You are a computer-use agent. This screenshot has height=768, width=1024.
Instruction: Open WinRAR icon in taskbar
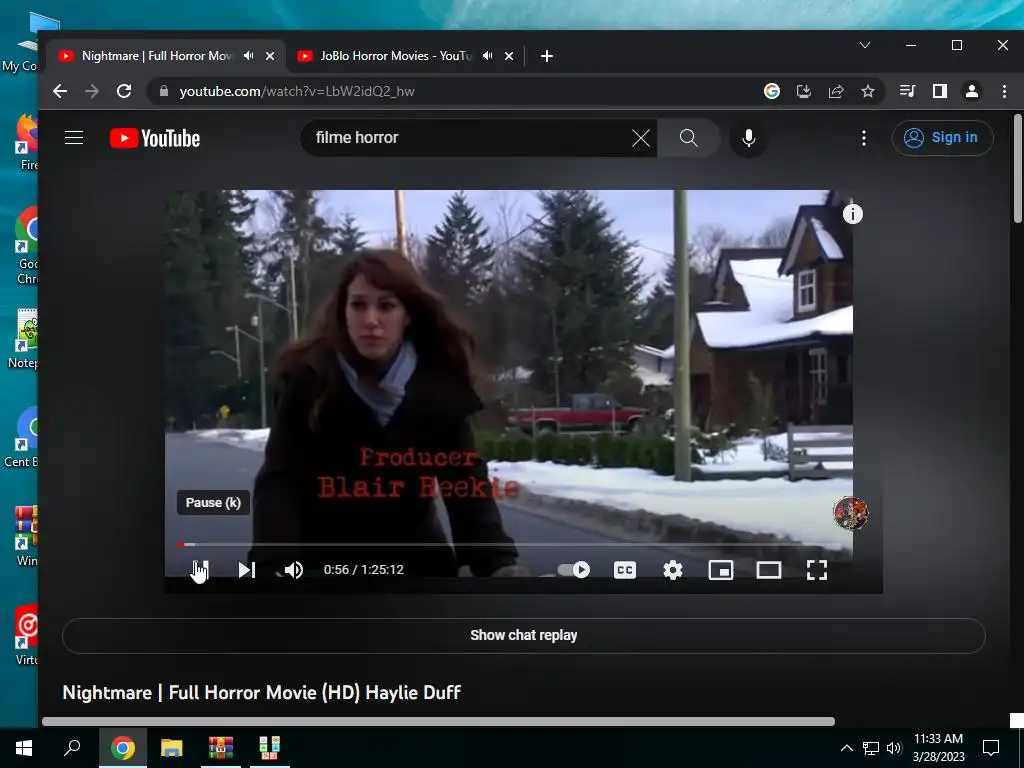(x=221, y=748)
